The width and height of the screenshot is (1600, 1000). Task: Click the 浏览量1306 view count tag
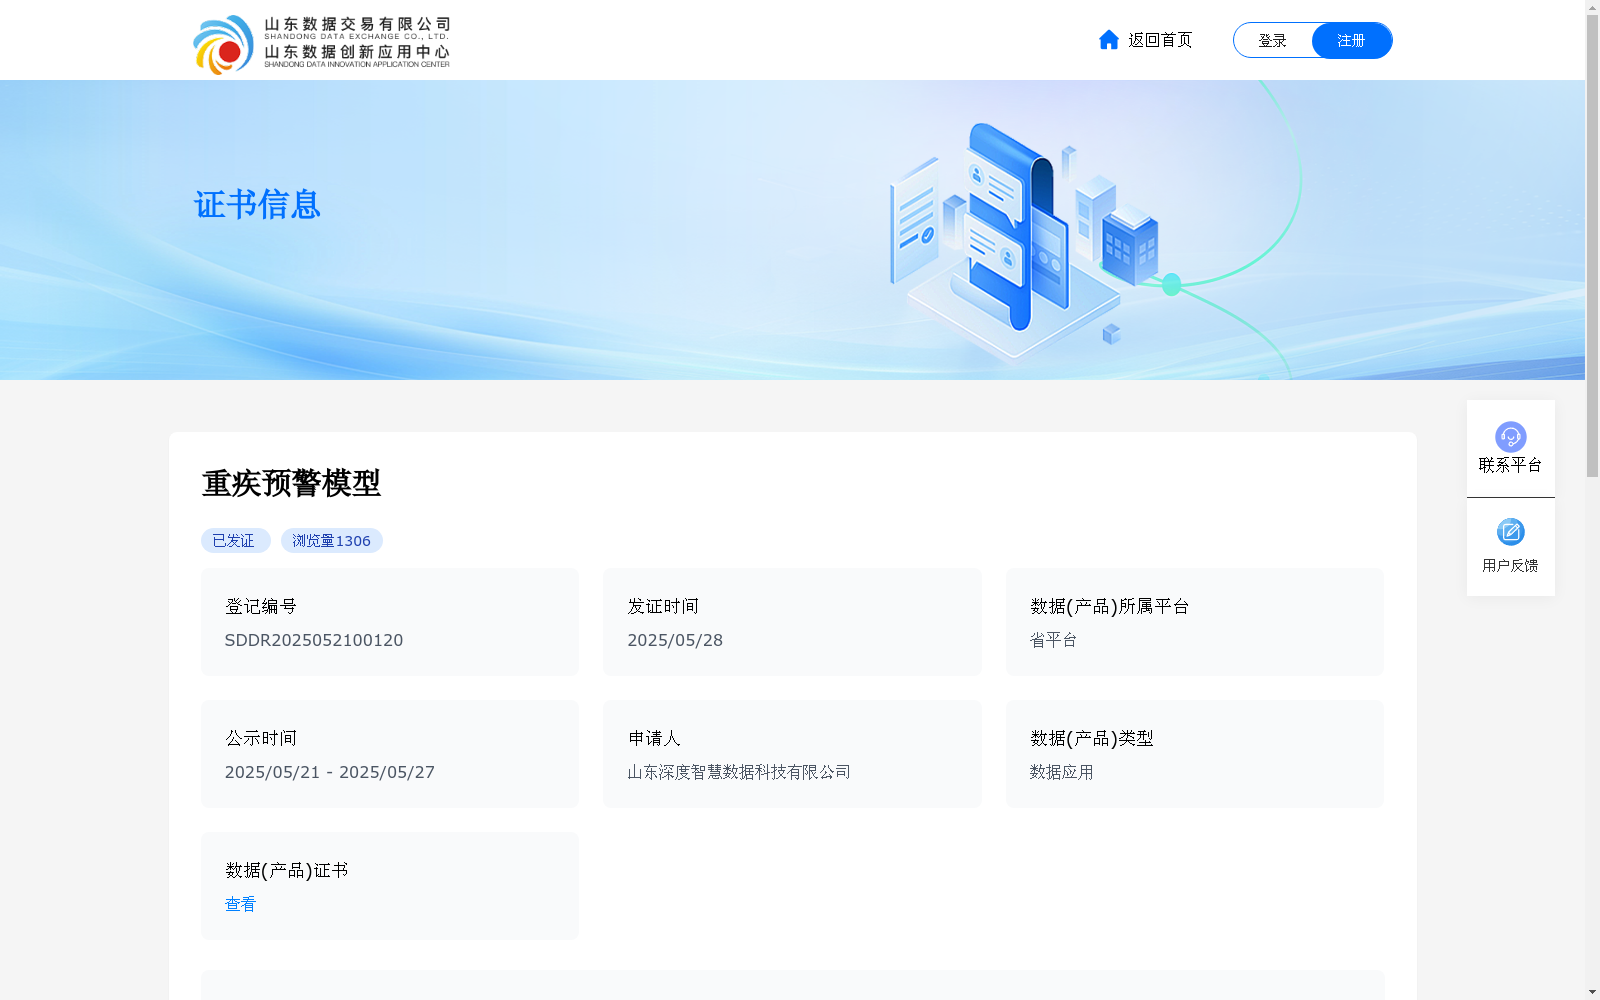coord(332,541)
